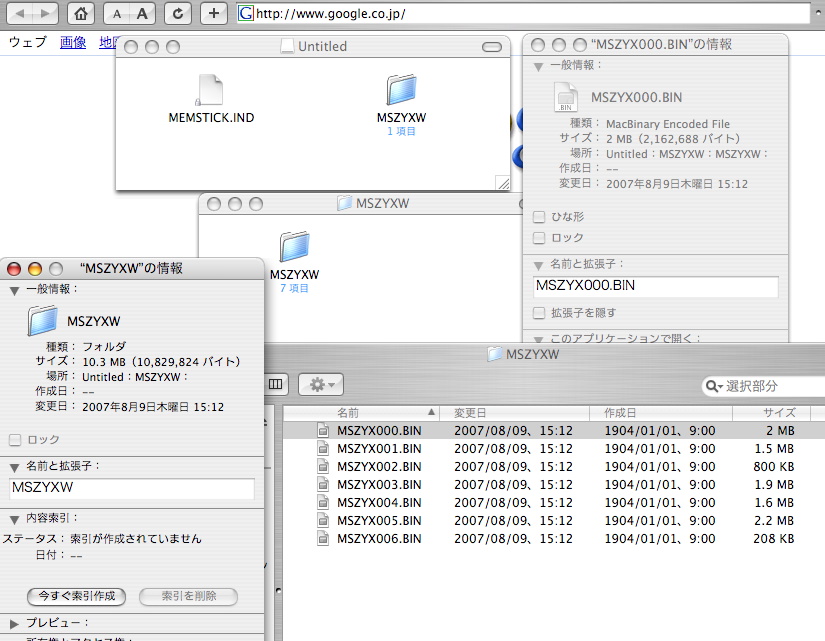Collapse 一般情報 section in BIN info window
This screenshot has height=641, width=825.
point(538,66)
